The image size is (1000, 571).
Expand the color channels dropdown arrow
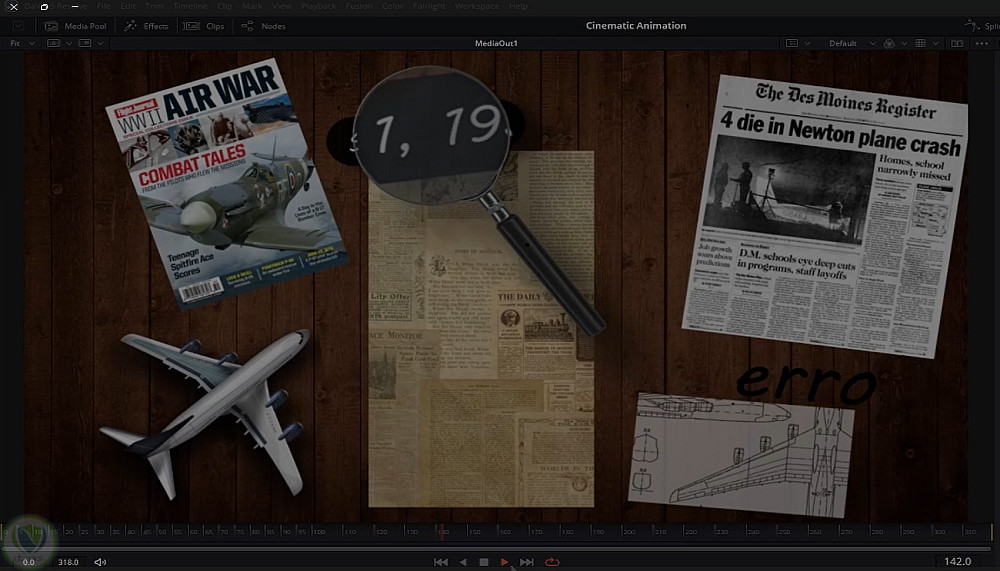coord(904,43)
